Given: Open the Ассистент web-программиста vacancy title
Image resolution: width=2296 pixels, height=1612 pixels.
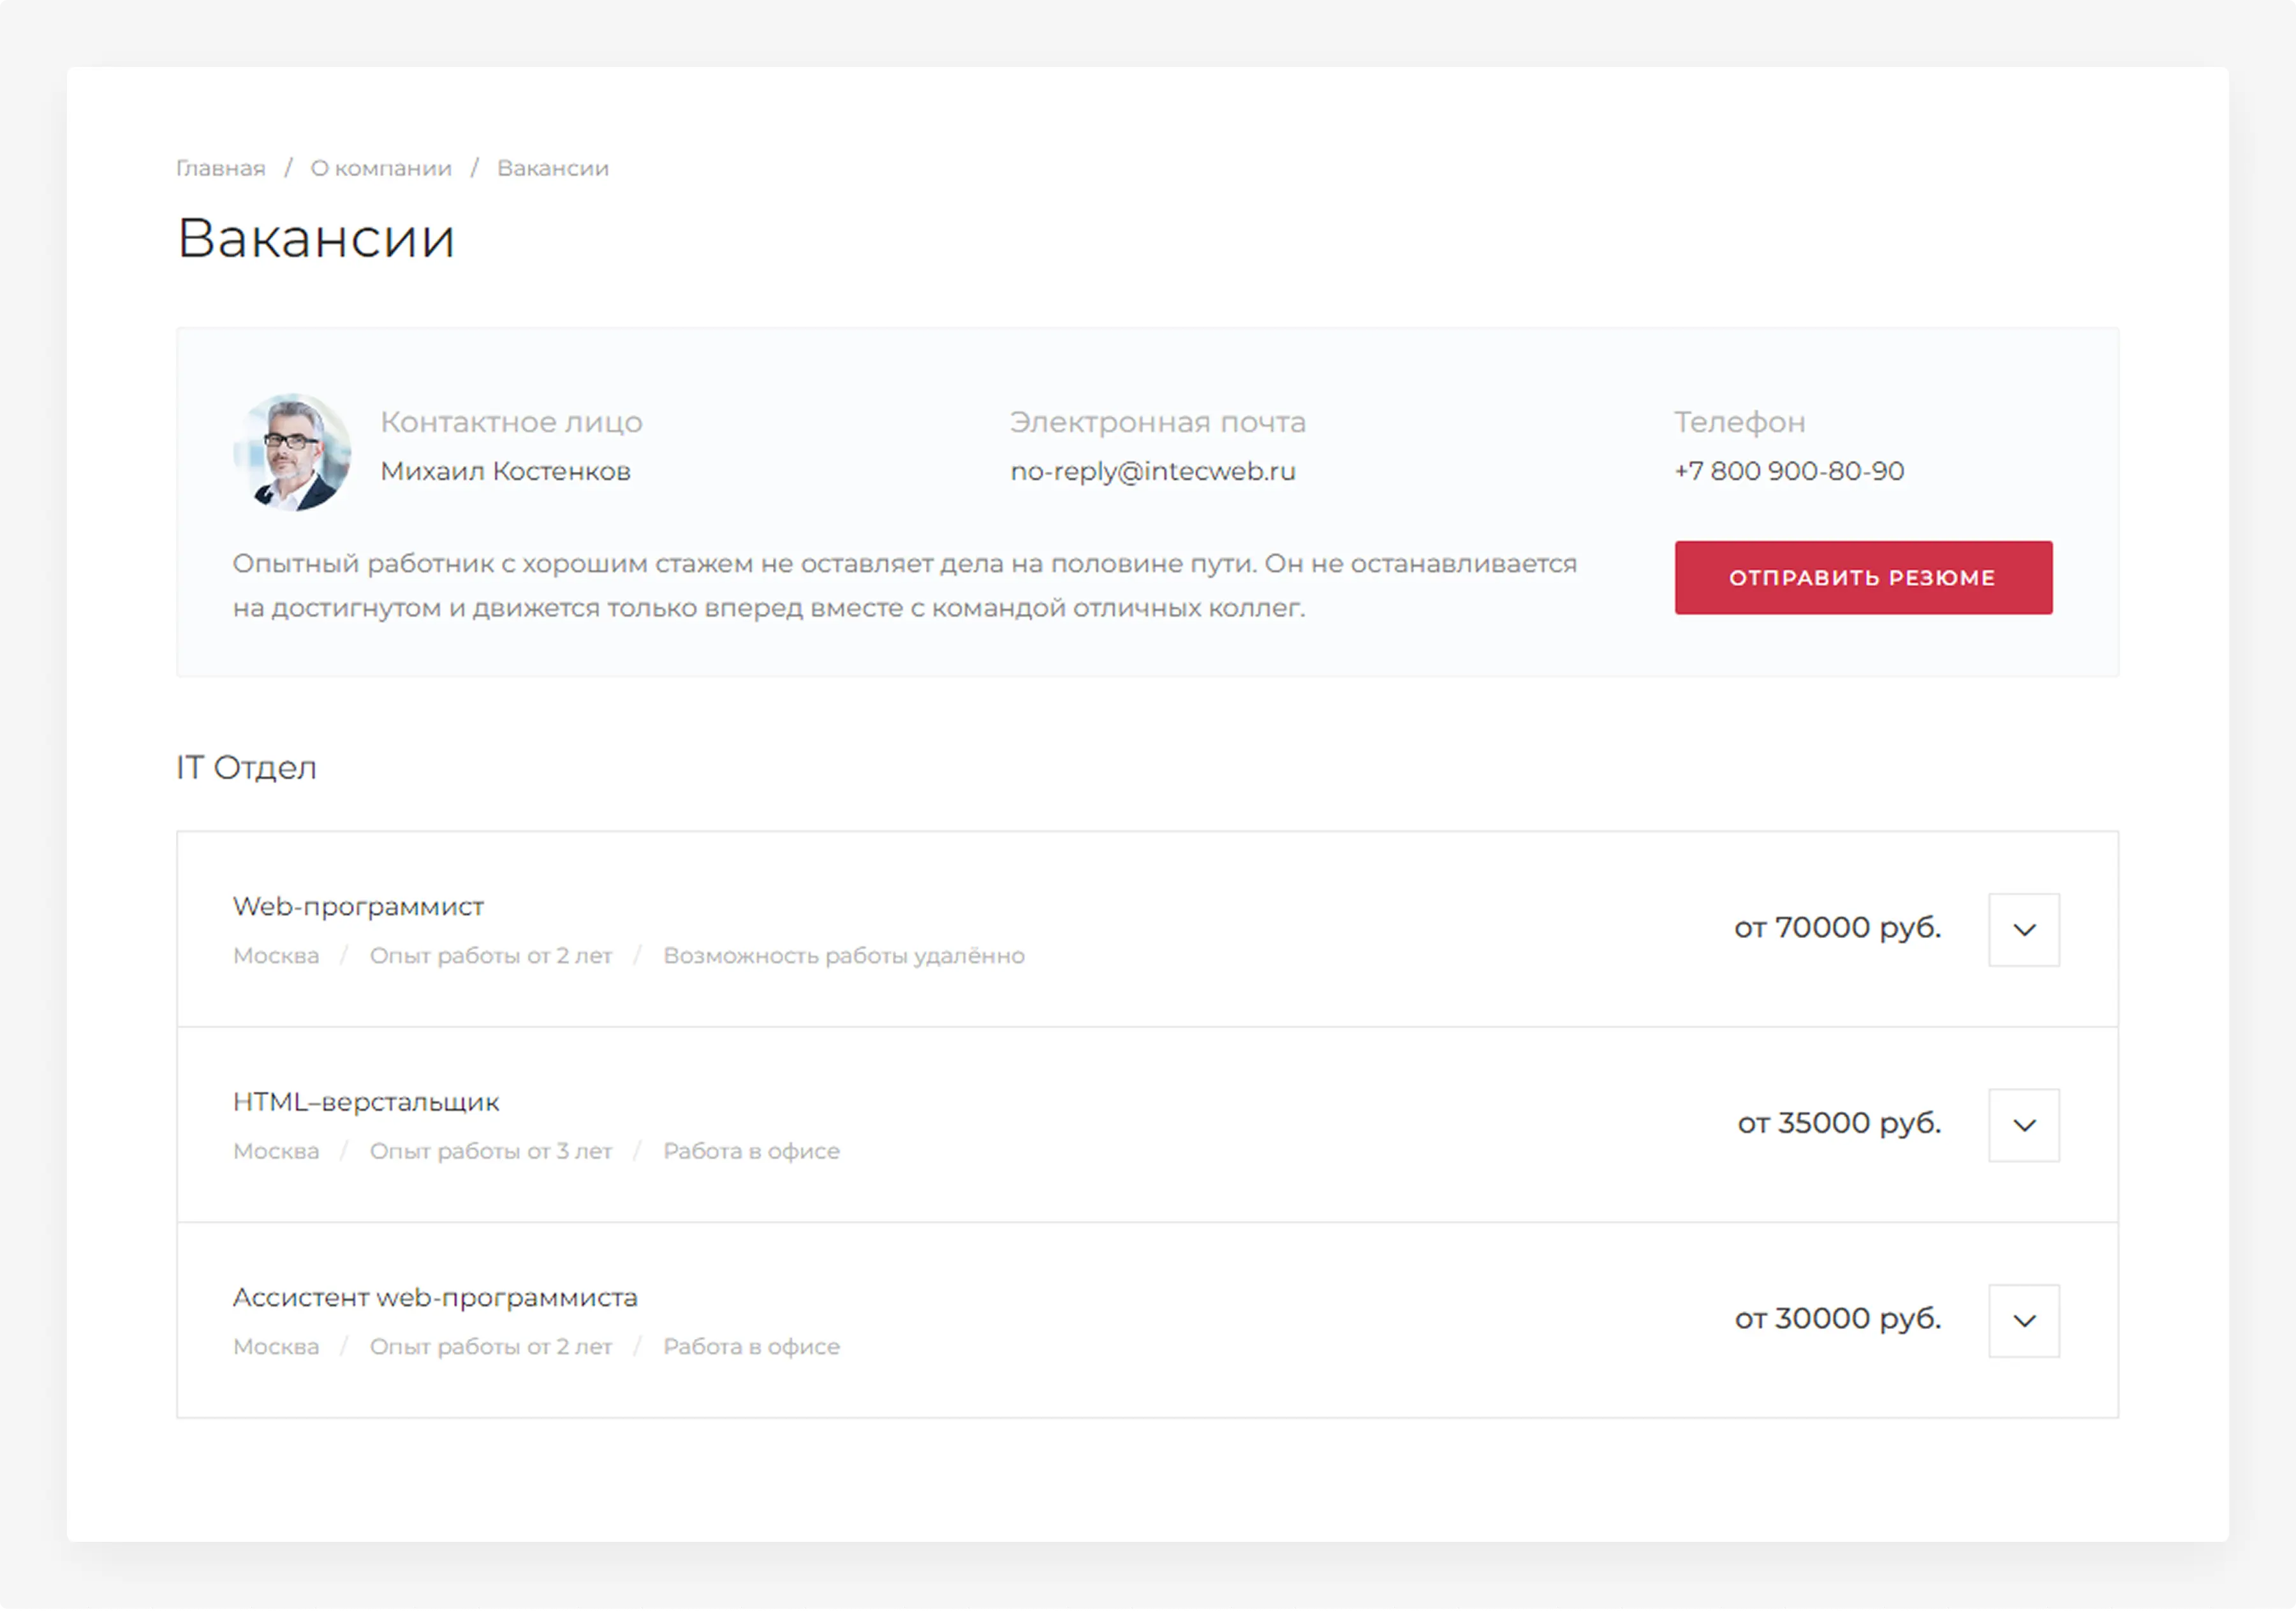Looking at the screenshot, I should click(x=435, y=1297).
